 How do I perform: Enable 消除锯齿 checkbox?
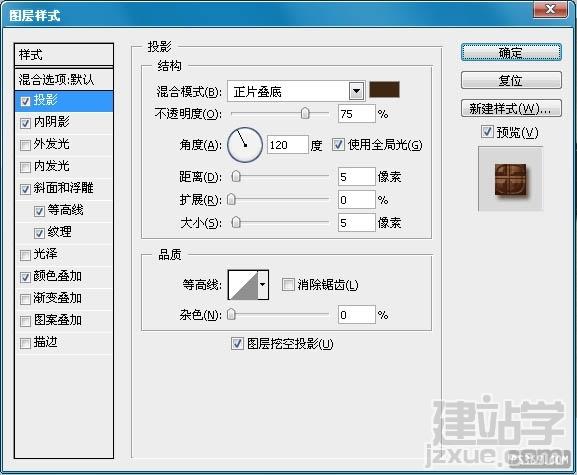(x=288, y=284)
